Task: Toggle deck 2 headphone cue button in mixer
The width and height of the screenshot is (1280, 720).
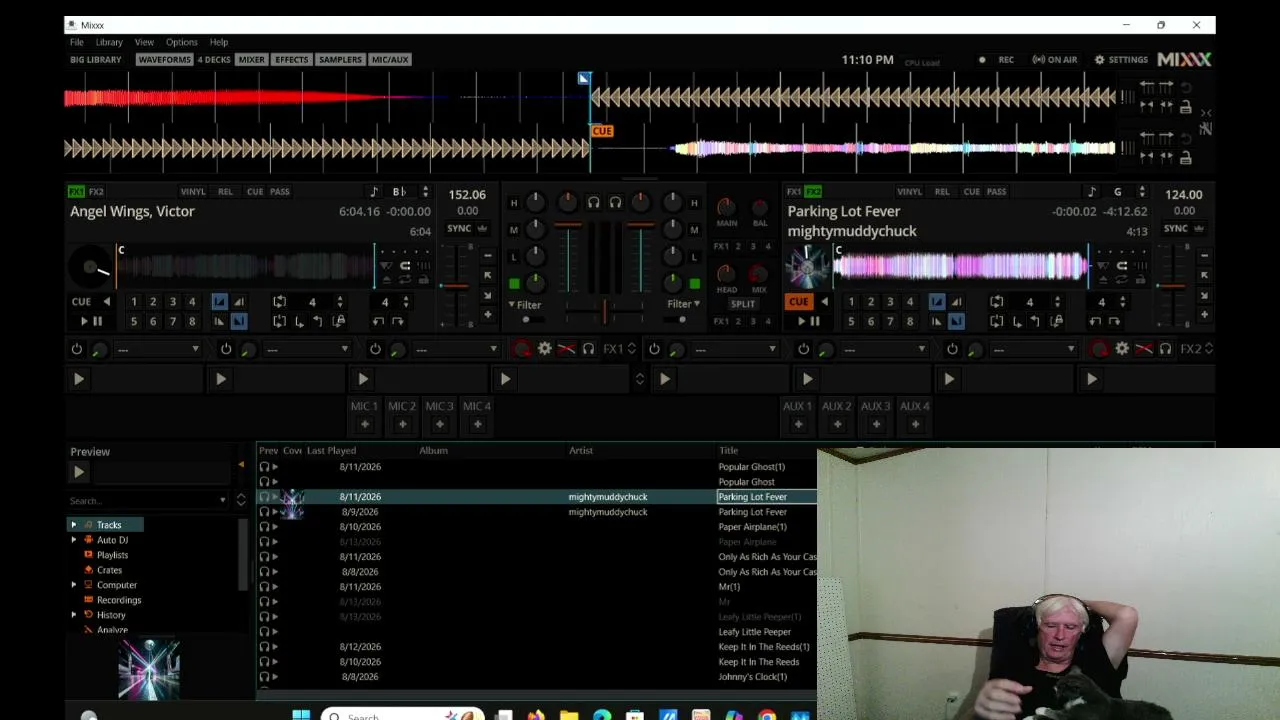Action: pos(615,203)
